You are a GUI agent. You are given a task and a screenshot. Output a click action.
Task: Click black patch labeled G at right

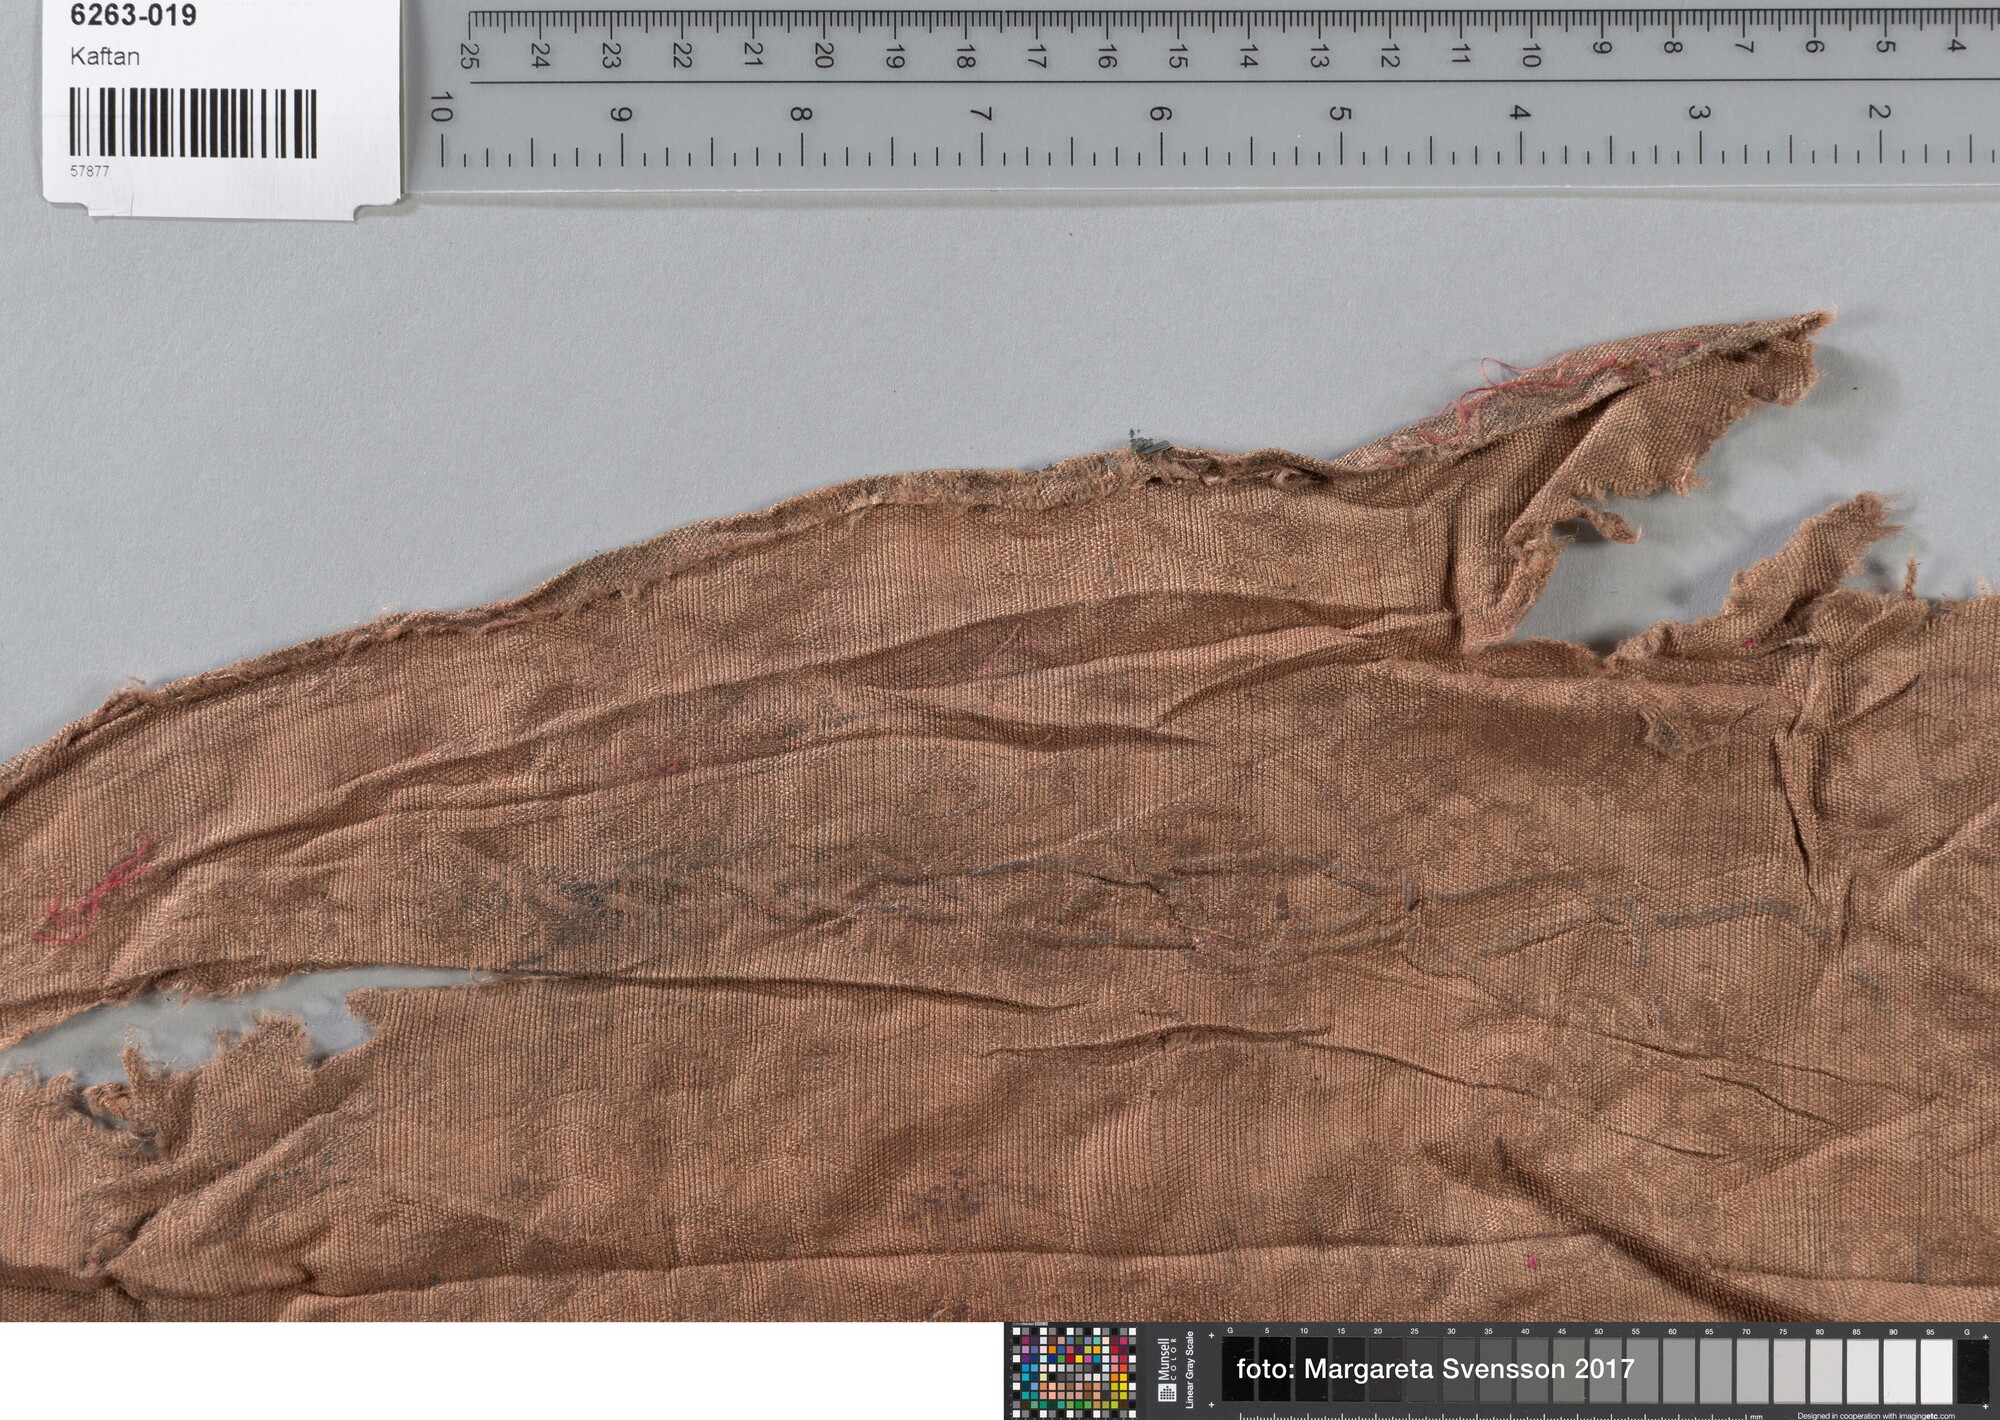(1972, 1372)
